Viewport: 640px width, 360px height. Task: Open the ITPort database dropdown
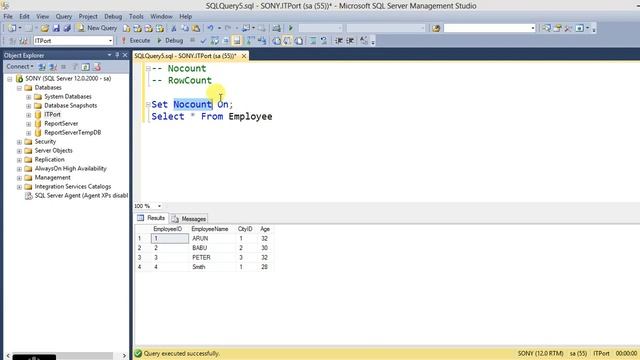click(110, 41)
